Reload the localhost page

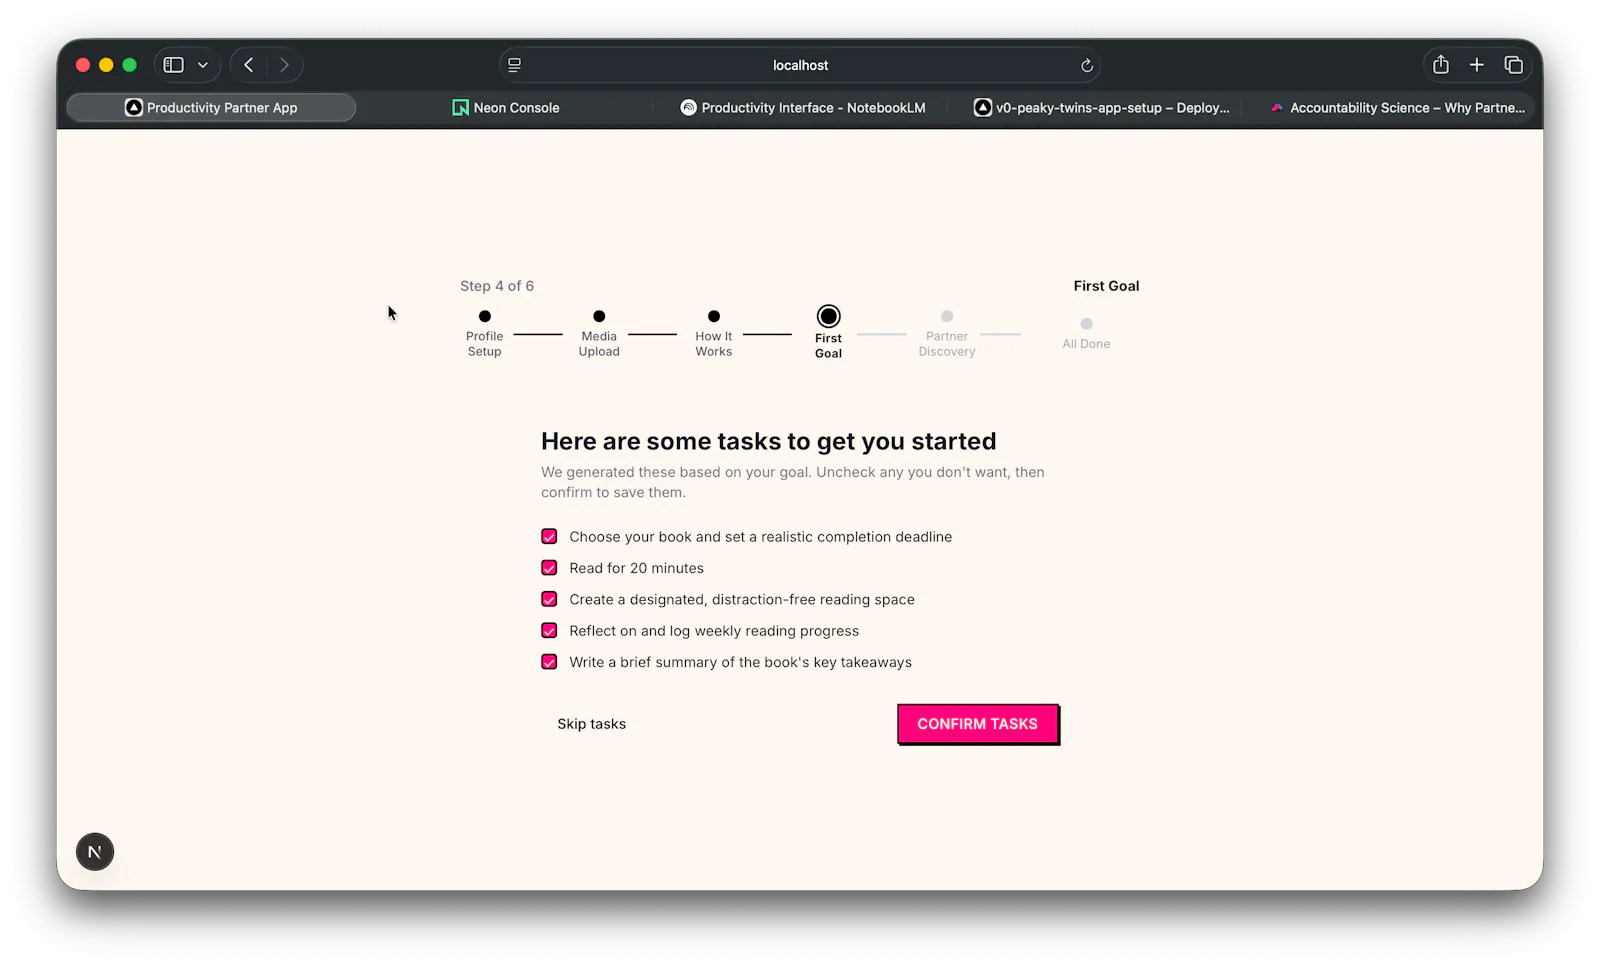(x=1087, y=65)
